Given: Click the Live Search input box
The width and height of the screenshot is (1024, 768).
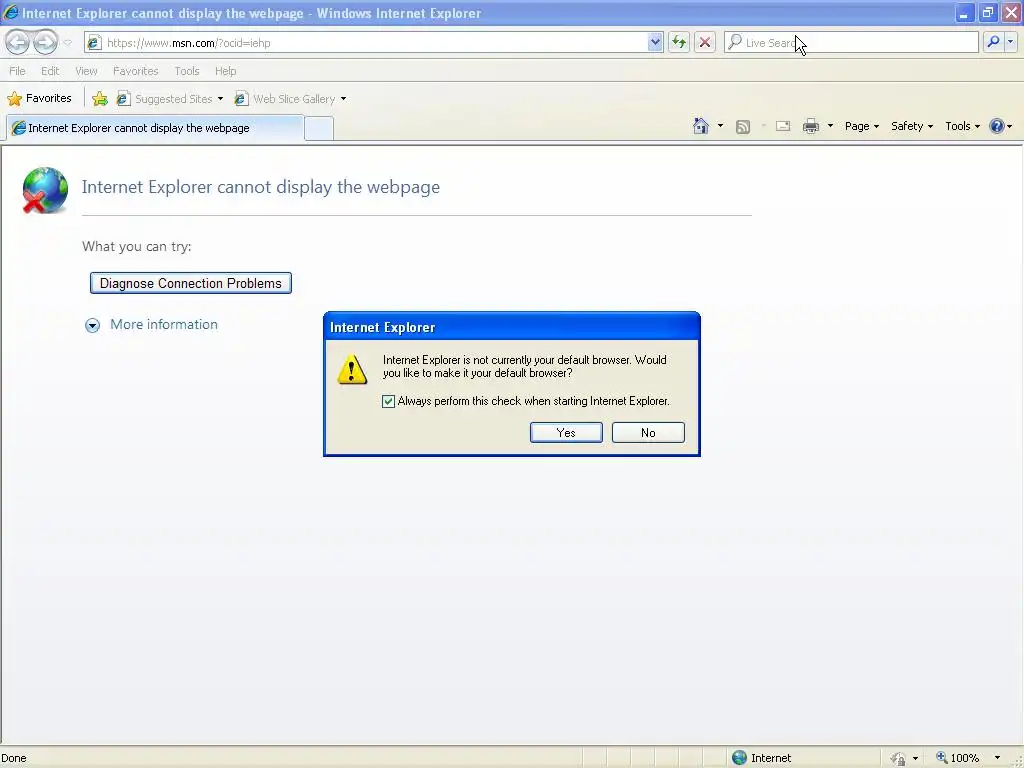Looking at the screenshot, I should [x=851, y=42].
